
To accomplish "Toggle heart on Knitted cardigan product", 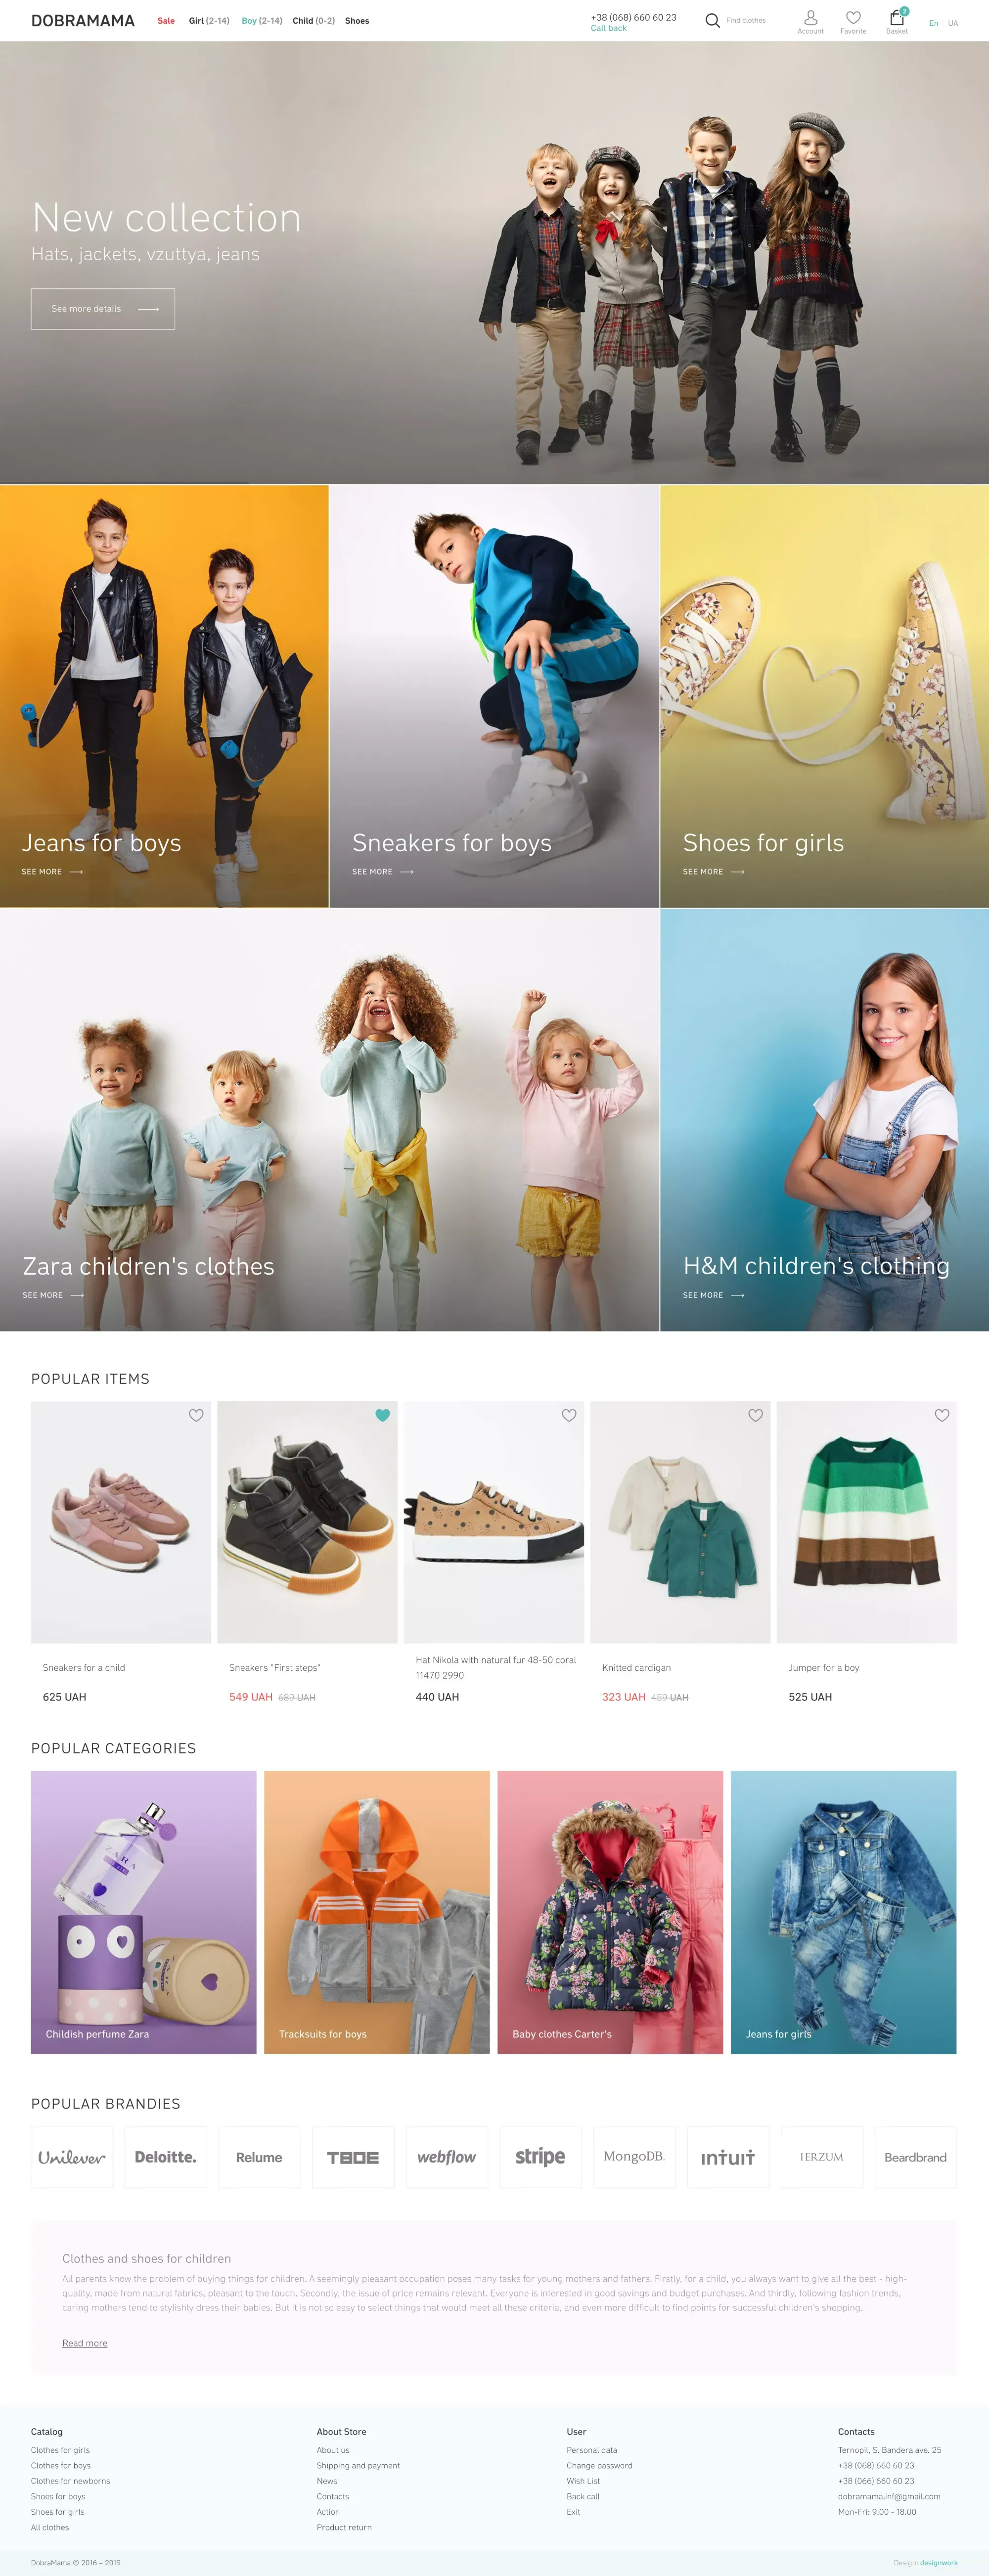I will point(755,1415).
